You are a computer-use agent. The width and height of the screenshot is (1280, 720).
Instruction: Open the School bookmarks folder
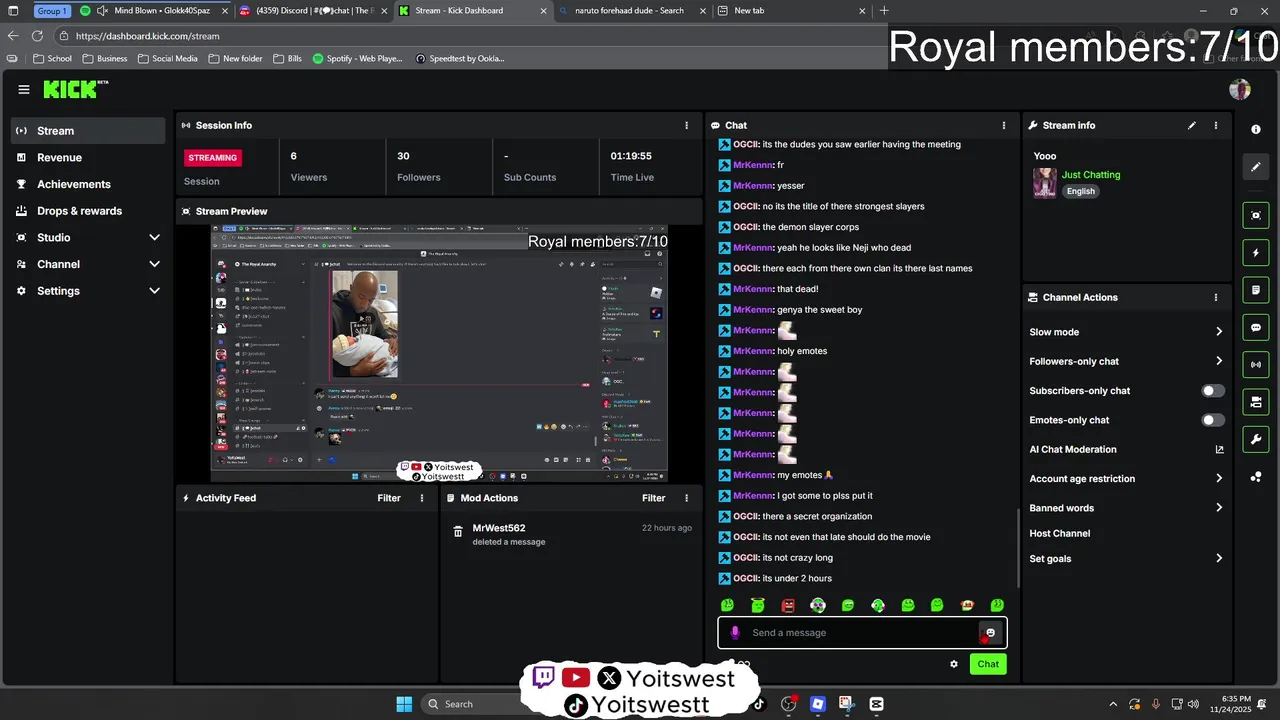[53, 59]
